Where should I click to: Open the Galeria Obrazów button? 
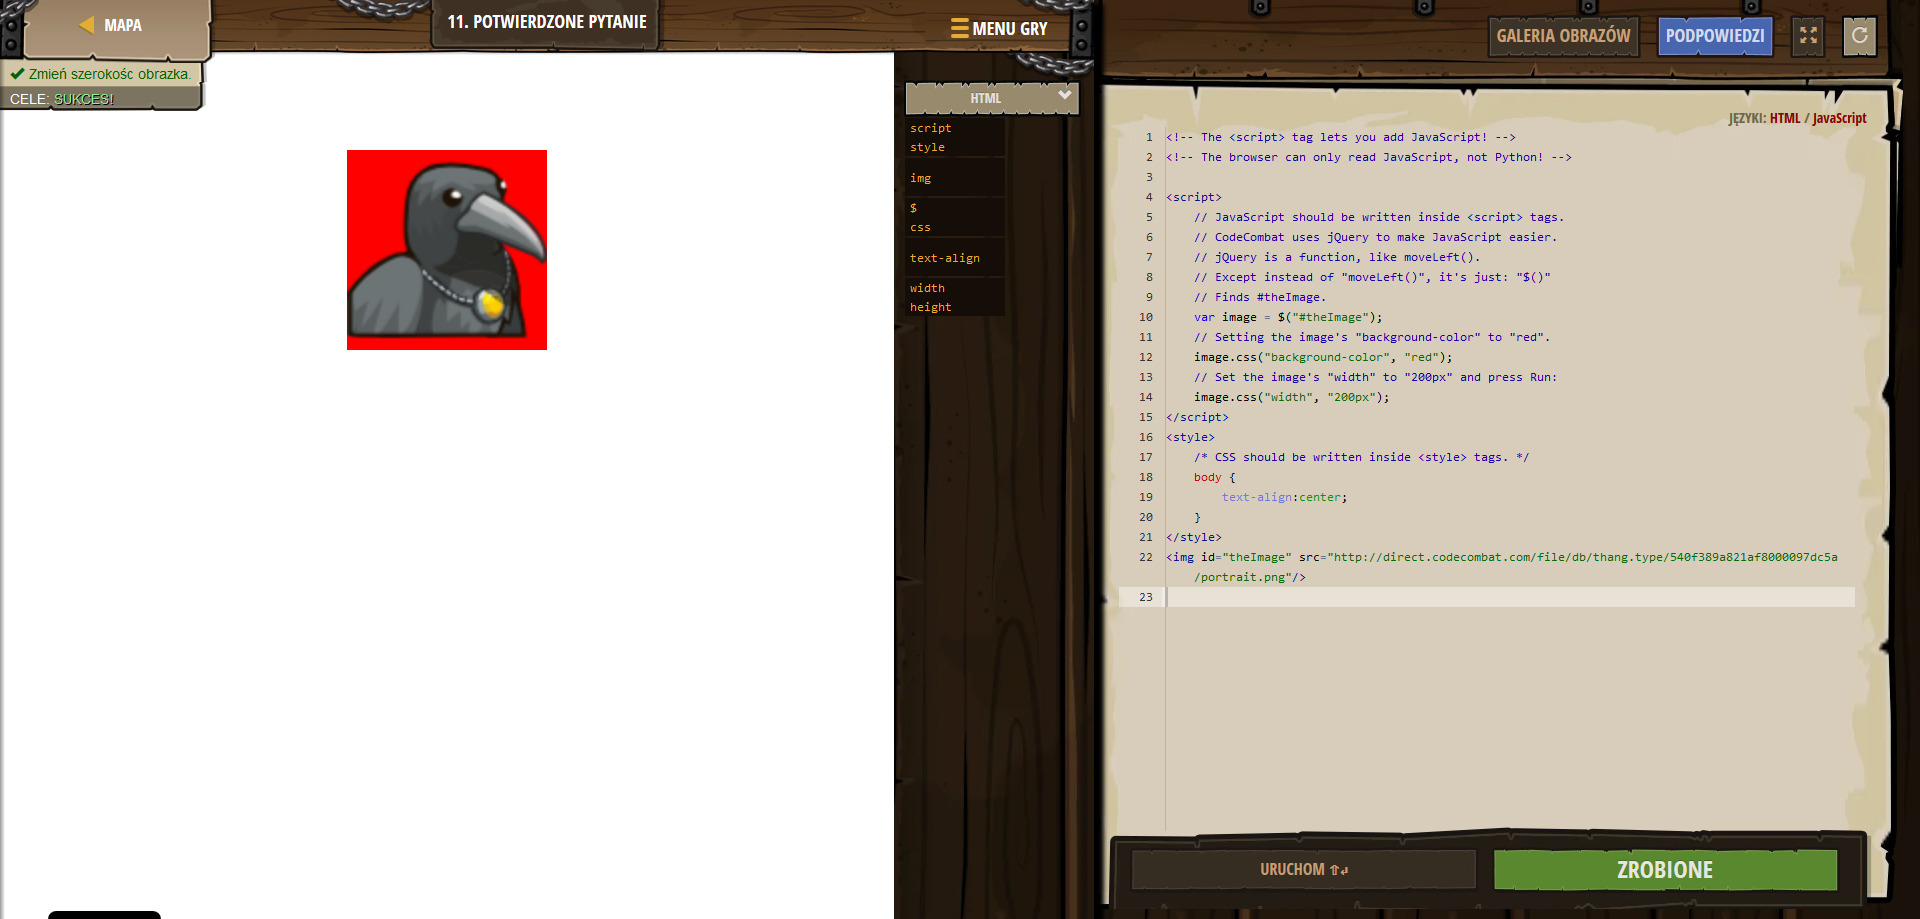click(x=1563, y=36)
